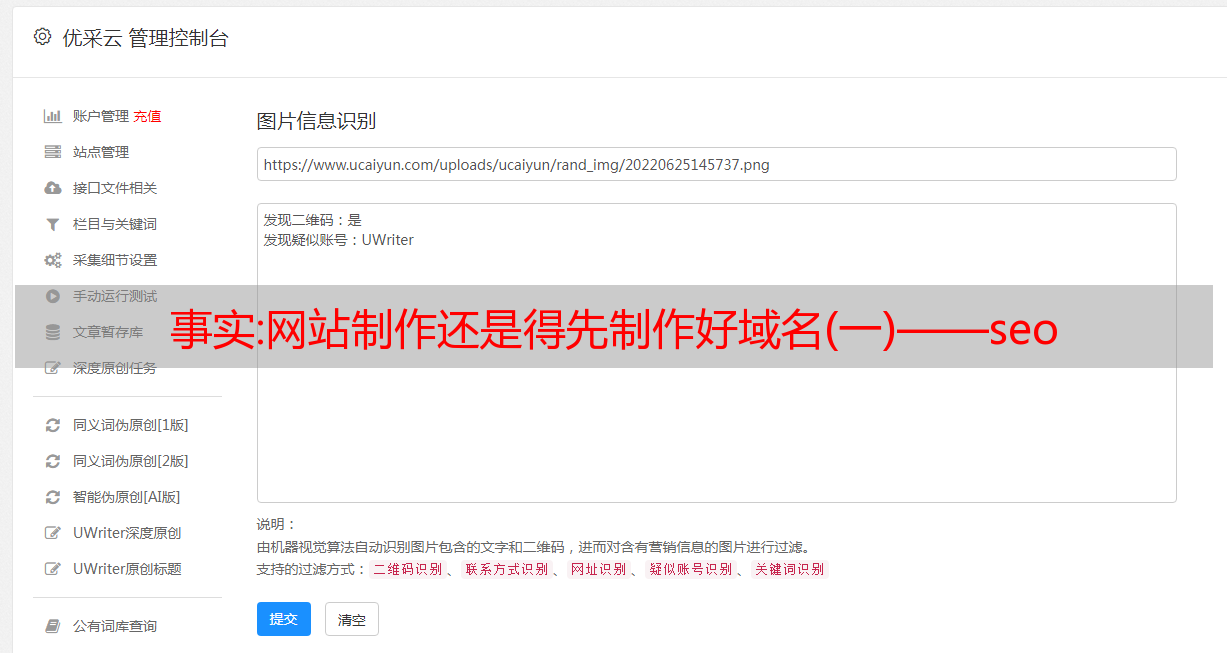Click the 清空 button
This screenshot has width=1227, height=653.
pyautogui.click(x=352, y=619)
